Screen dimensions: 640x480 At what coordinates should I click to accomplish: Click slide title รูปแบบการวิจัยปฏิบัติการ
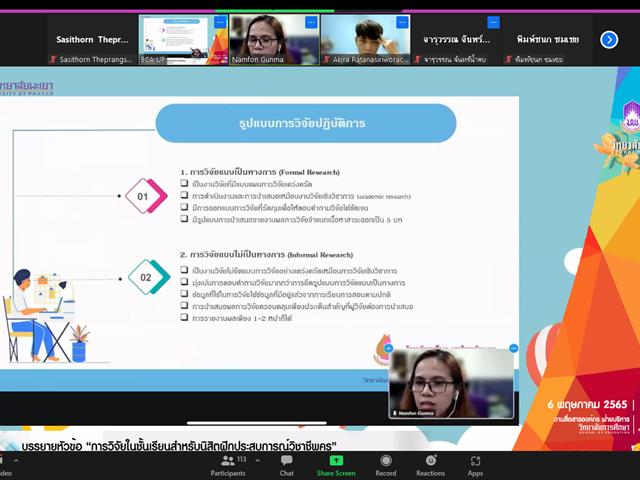302,123
